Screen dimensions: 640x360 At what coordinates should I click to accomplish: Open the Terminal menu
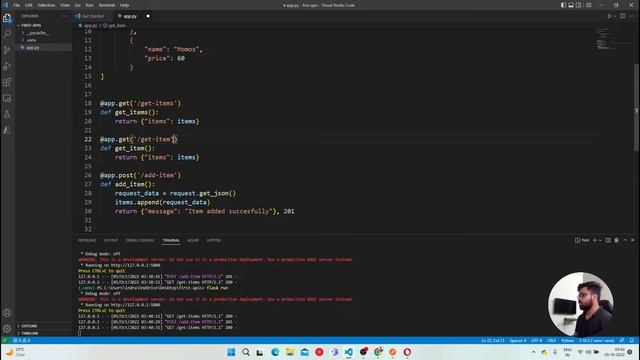point(107,5)
